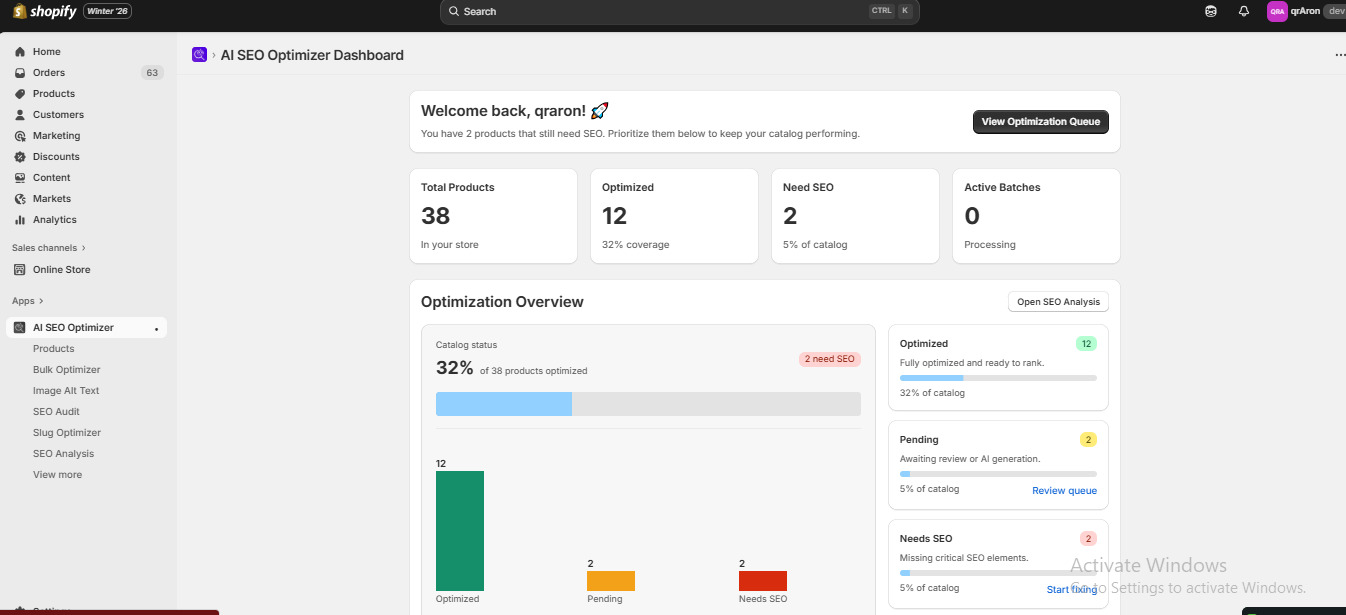Click the Optimized card progress bar
The width and height of the screenshot is (1346, 615).
click(998, 378)
